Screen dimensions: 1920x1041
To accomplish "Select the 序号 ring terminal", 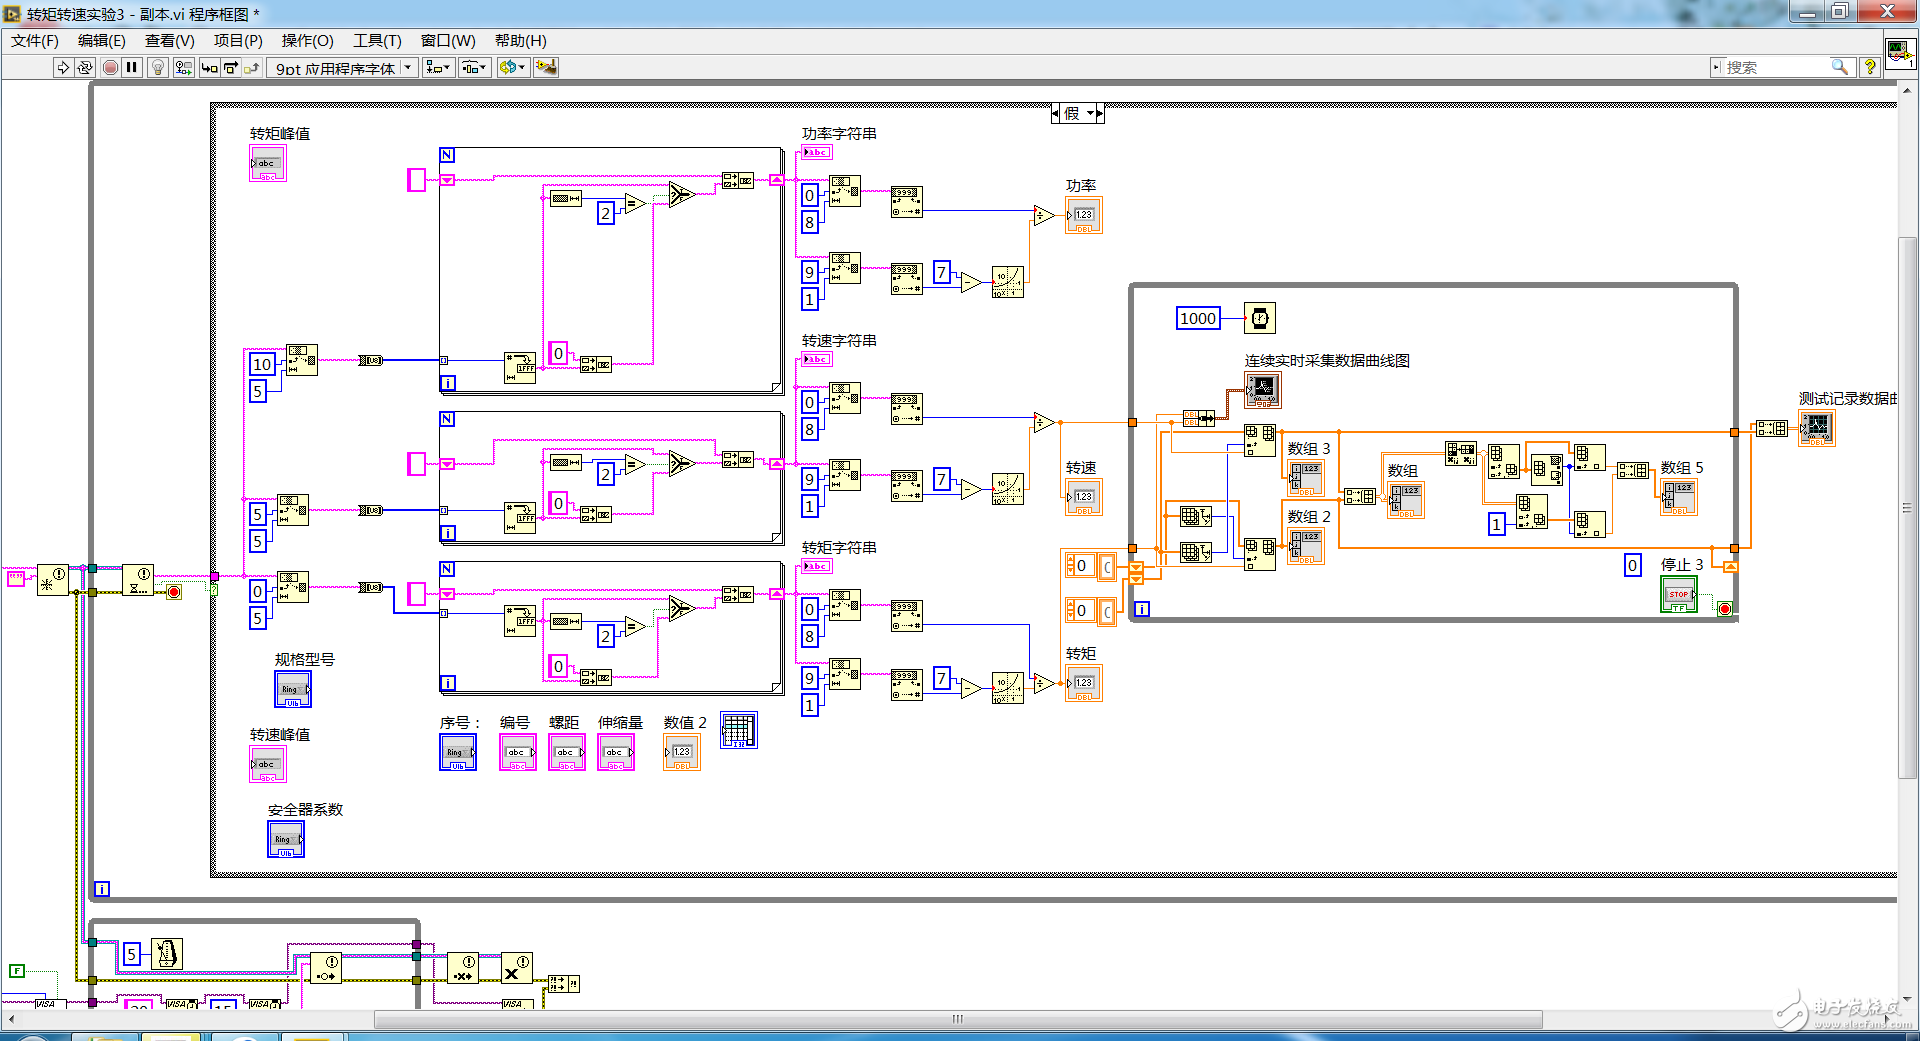I will (x=458, y=752).
